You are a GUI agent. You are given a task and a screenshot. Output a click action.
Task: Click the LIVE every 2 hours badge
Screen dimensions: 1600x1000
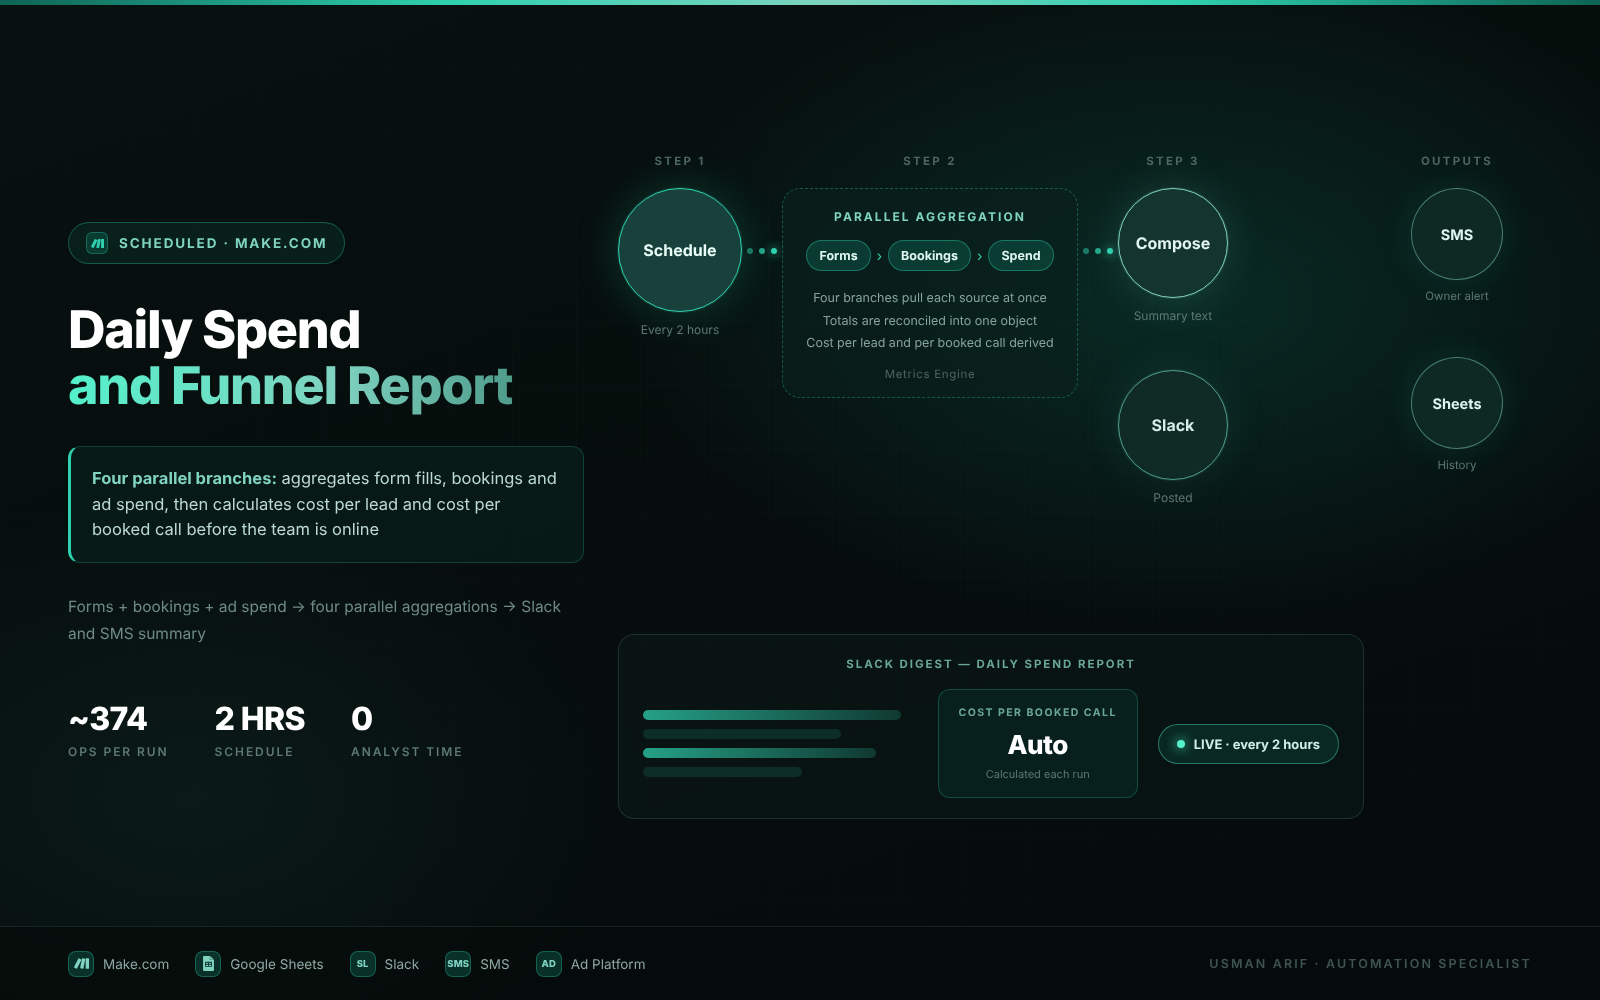tap(1248, 744)
